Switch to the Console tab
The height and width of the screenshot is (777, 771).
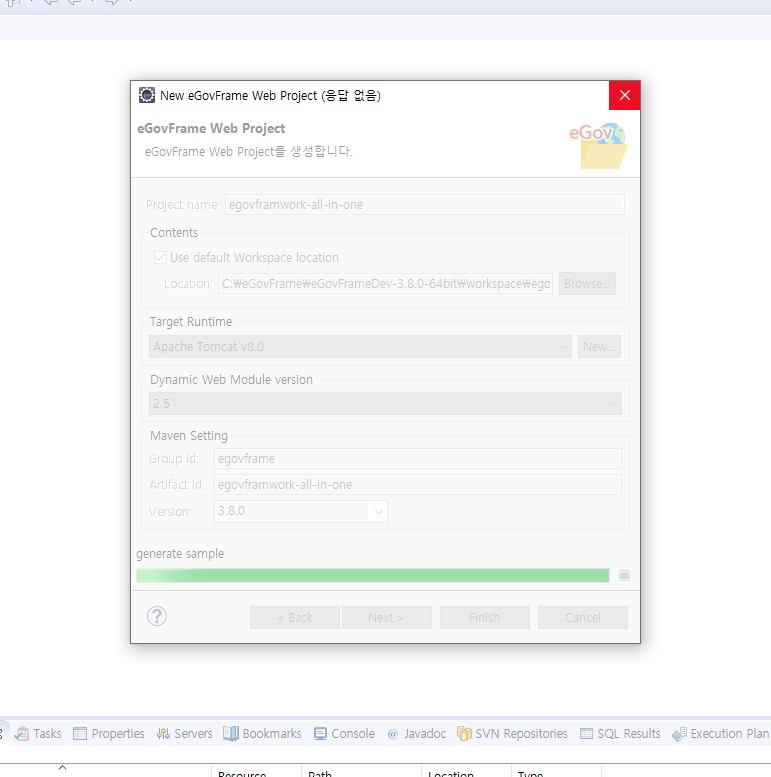click(x=344, y=733)
